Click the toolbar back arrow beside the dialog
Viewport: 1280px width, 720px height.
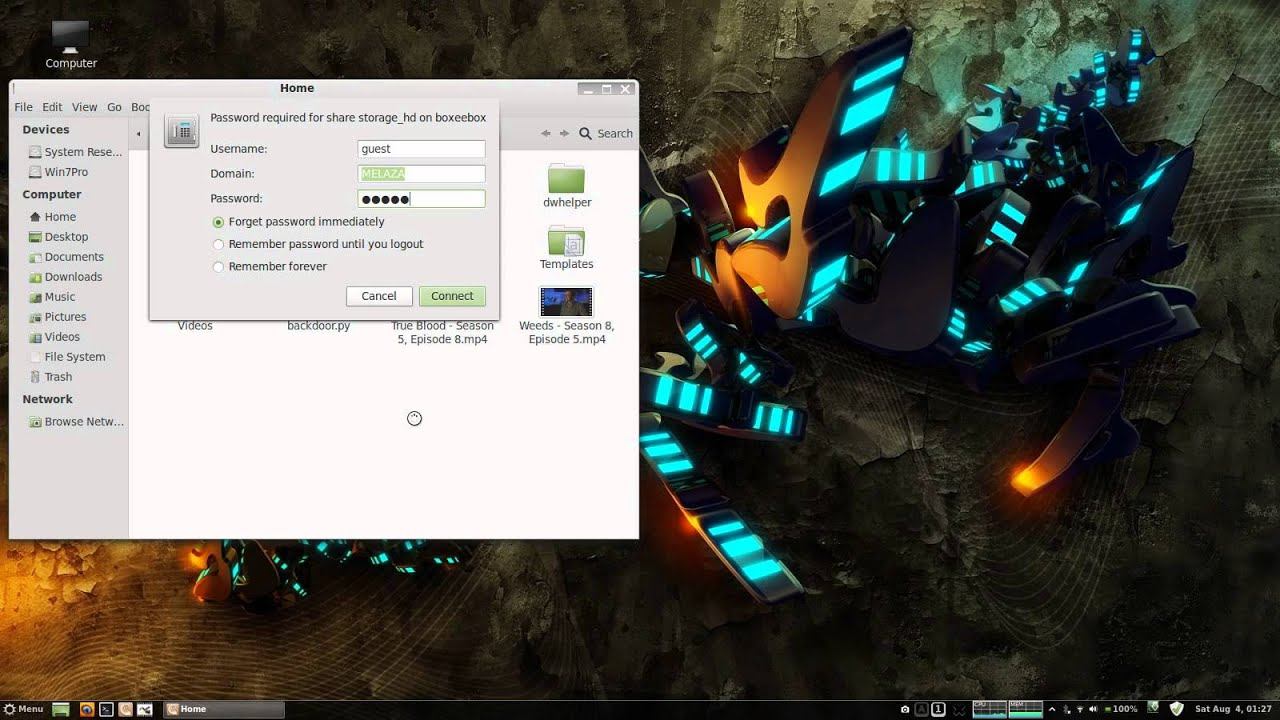pos(139,134)
